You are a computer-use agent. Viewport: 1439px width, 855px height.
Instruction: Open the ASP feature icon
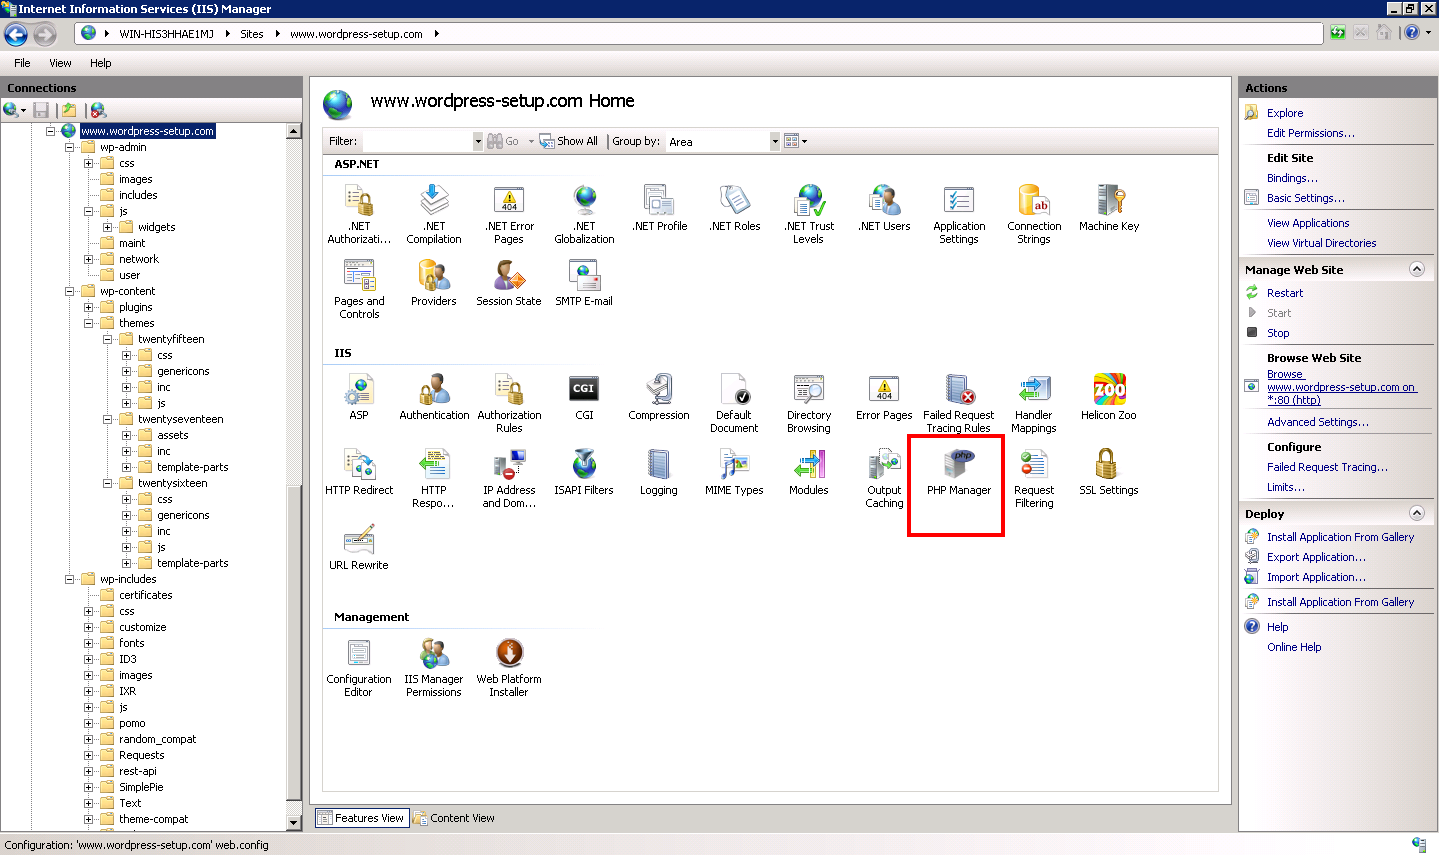359,398
